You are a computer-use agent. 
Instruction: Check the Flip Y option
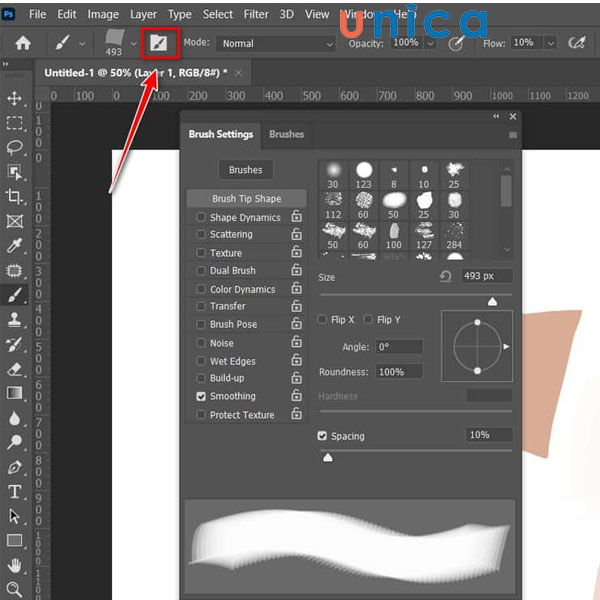tap(368, 319)
